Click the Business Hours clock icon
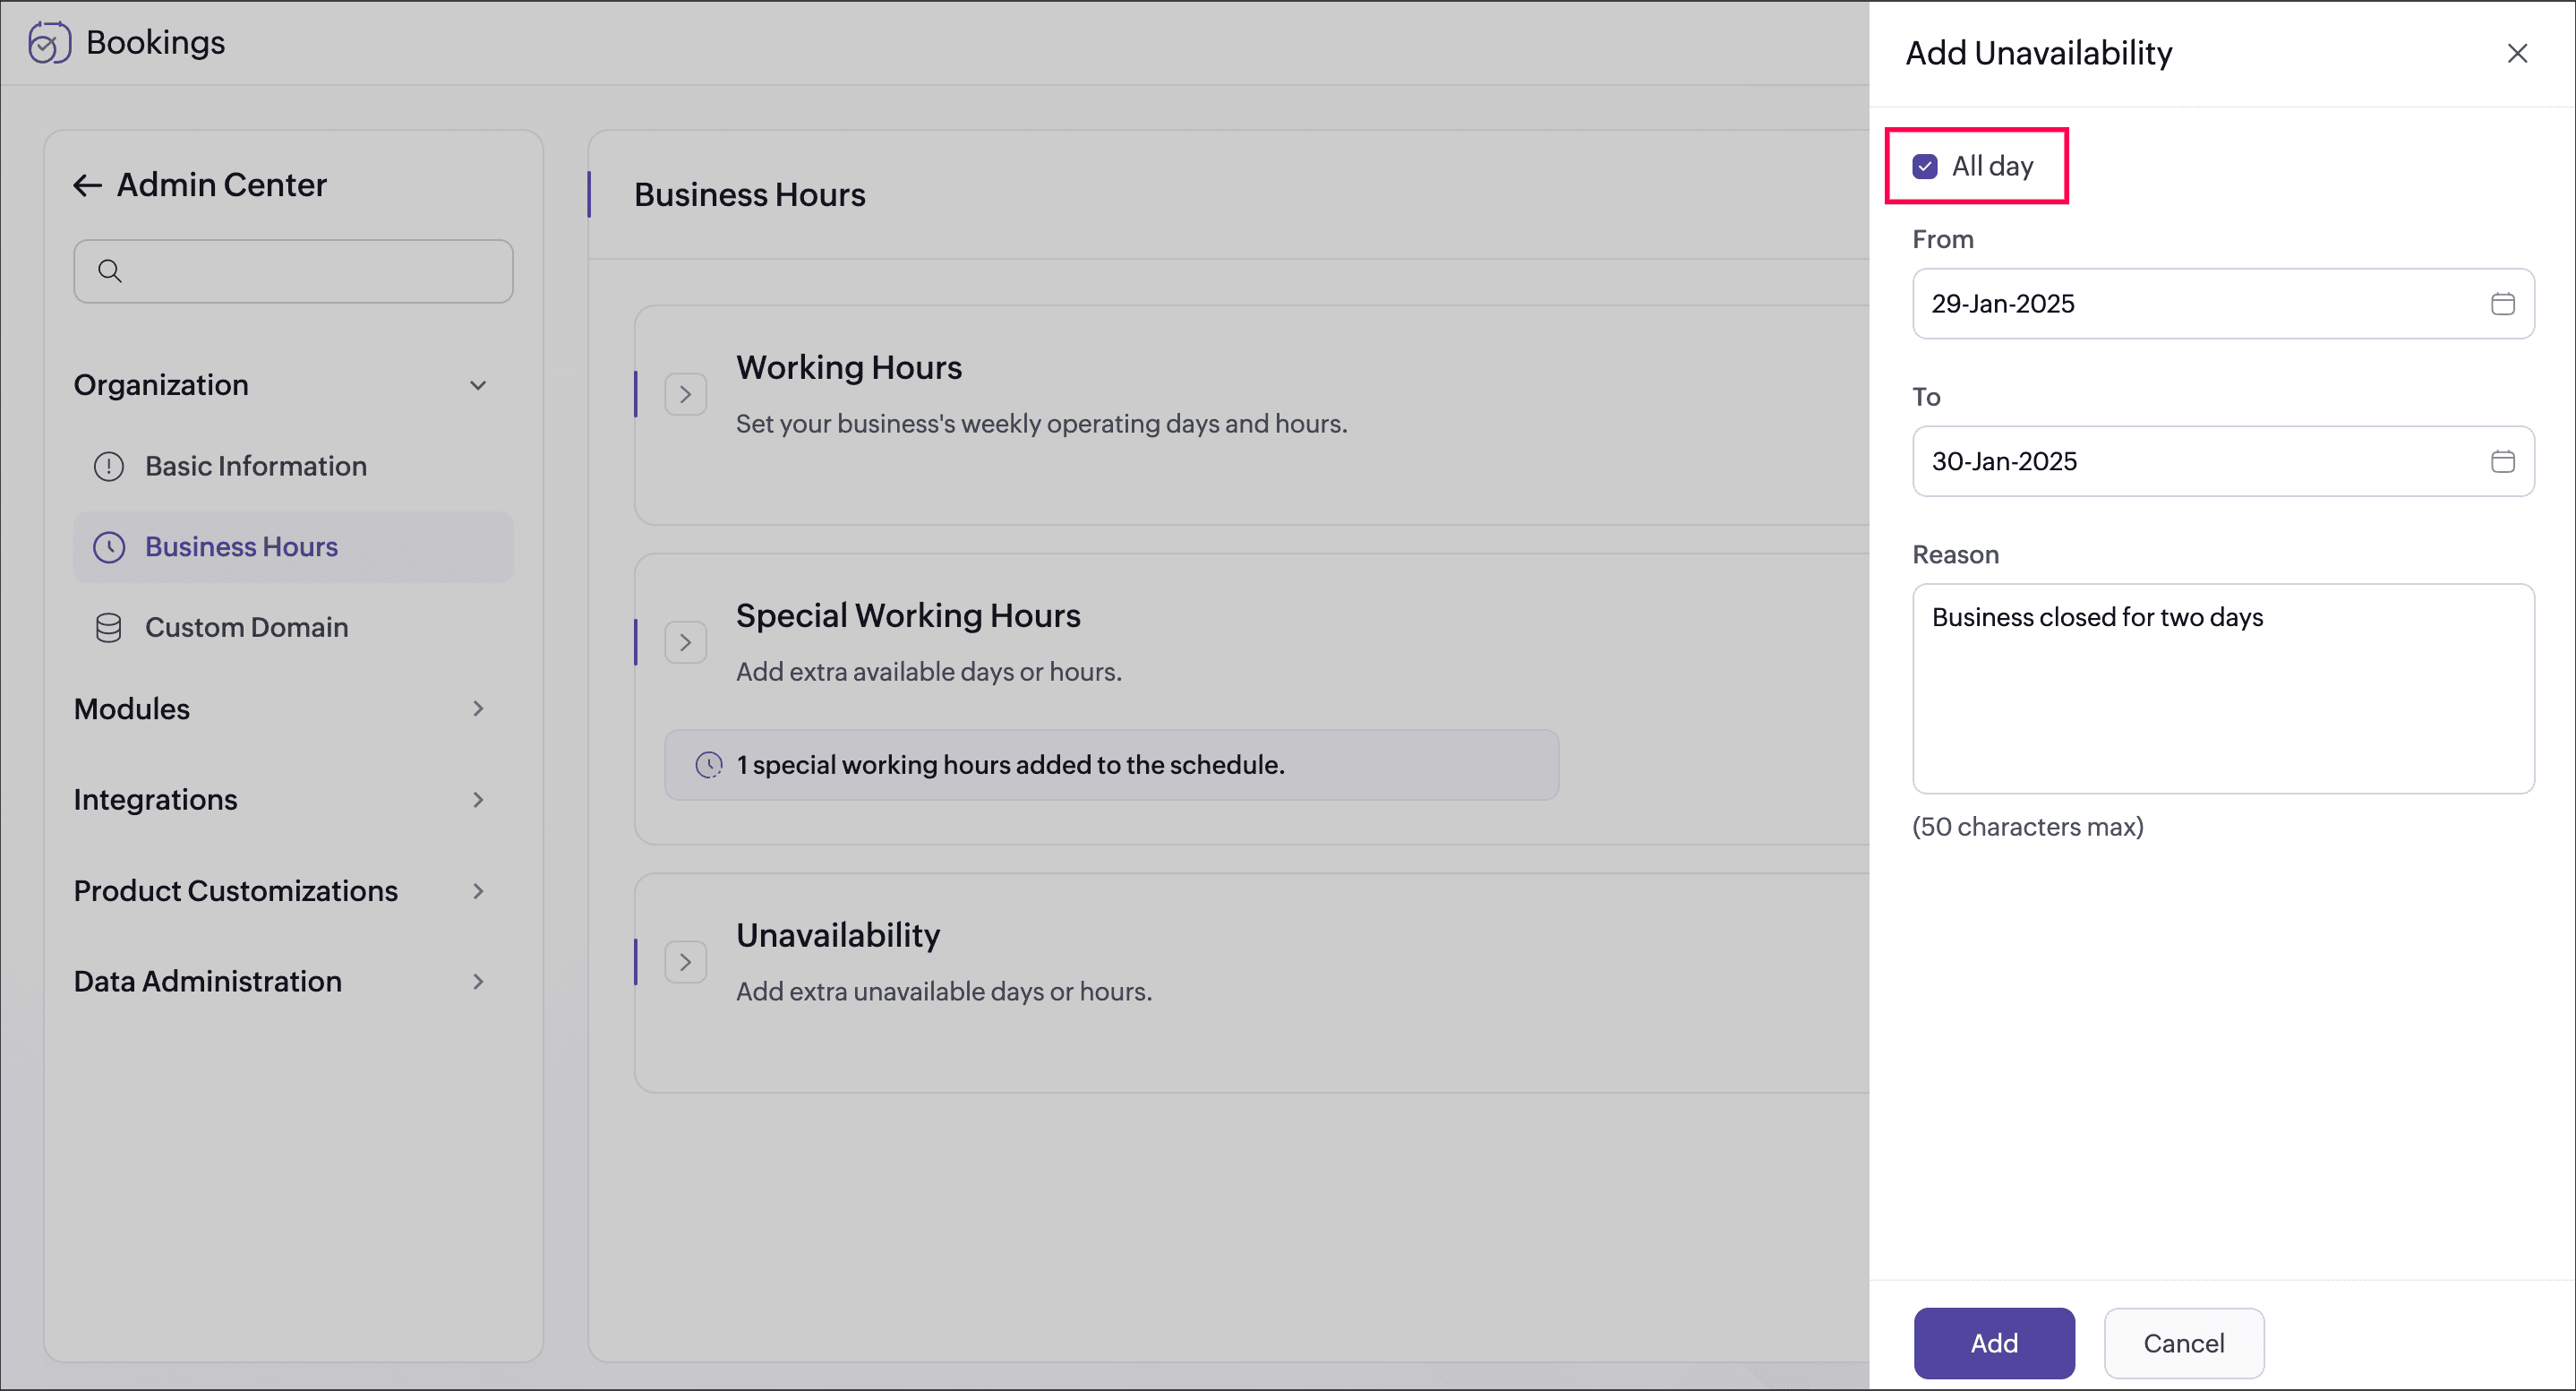The image size is (2576, 1391). click(x=109, y=547)
